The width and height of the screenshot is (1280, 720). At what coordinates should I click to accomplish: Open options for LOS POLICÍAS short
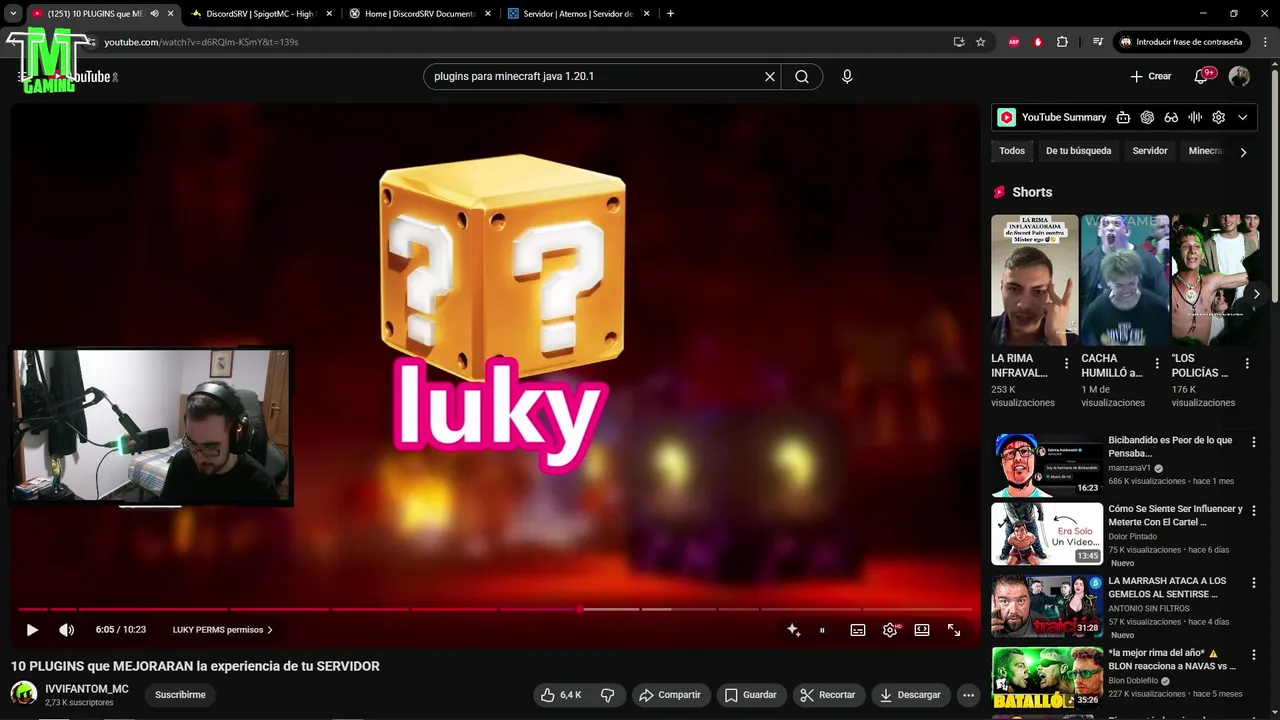1247,364
